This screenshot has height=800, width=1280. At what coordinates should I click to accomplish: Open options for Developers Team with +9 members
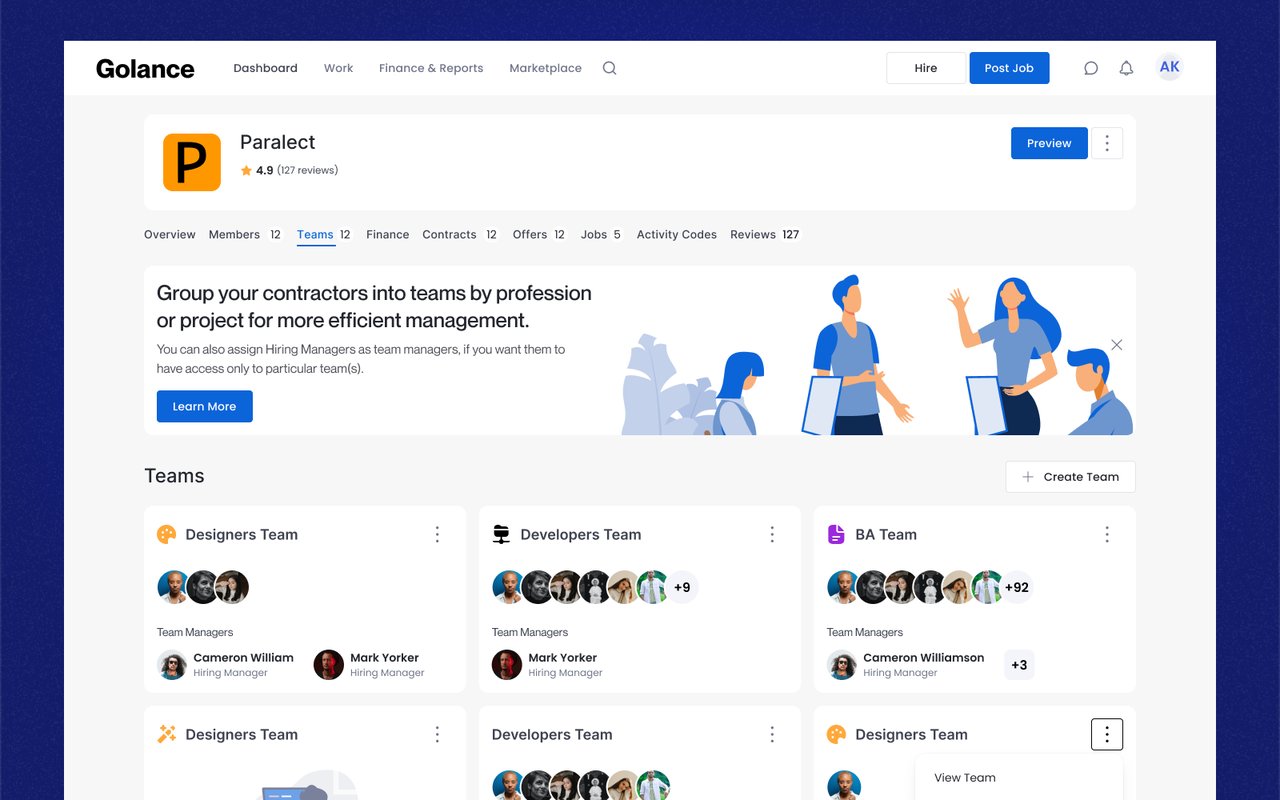[x=772, y=535]
